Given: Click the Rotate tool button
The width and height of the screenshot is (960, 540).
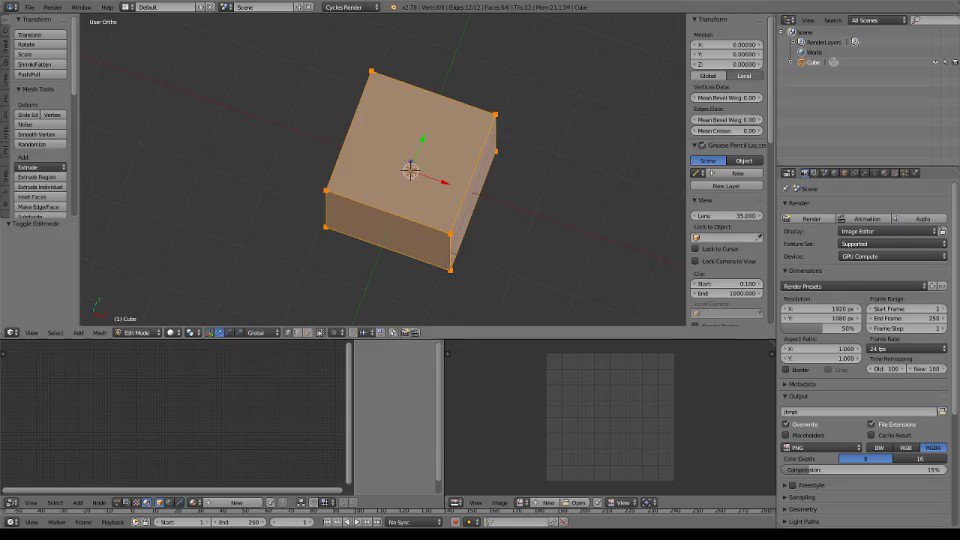Looking at the screenshot, I should [x=40, y=45].
